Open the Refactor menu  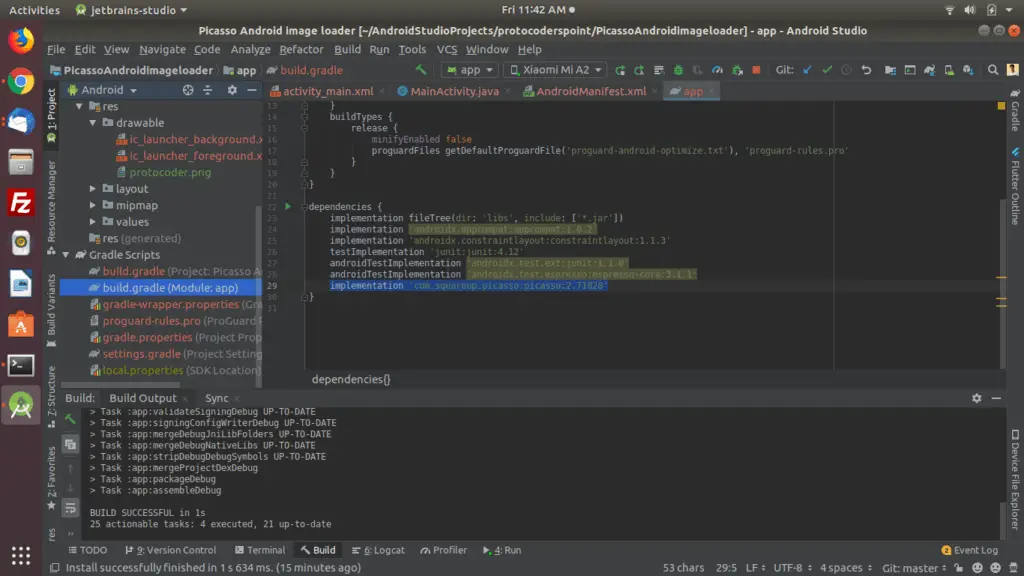[x=301, y=50]
